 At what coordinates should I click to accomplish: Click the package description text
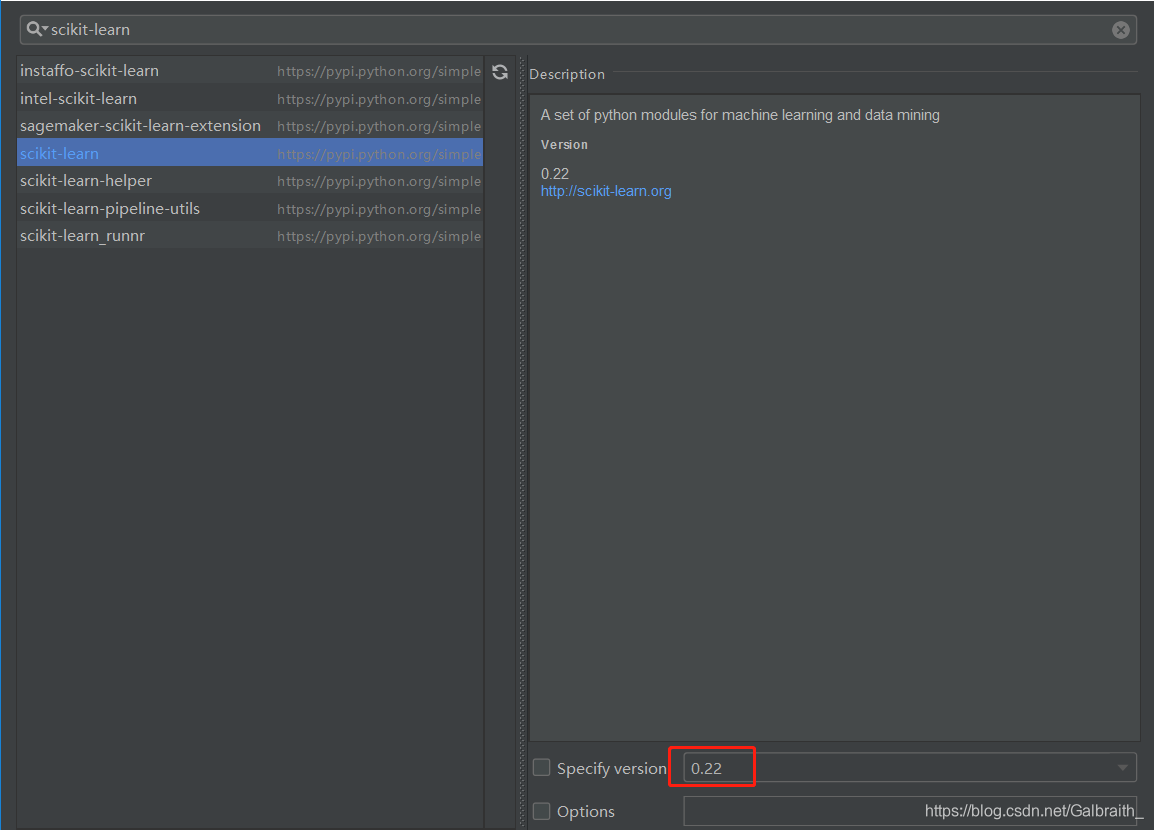click(x=740, y=115)
